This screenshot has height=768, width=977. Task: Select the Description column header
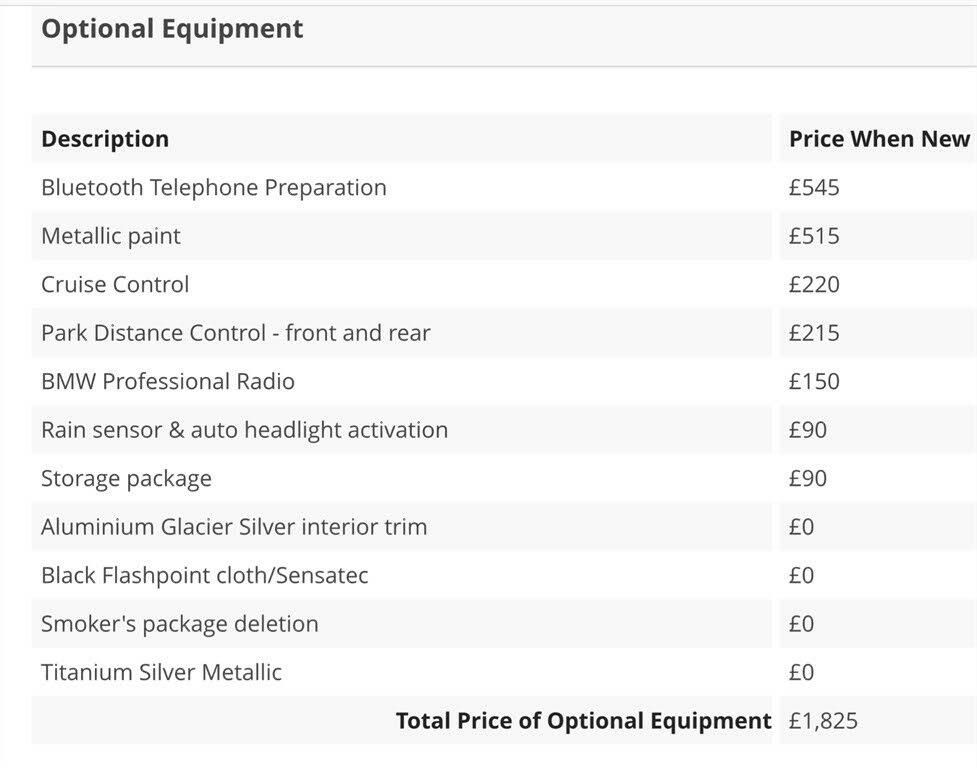105,139
